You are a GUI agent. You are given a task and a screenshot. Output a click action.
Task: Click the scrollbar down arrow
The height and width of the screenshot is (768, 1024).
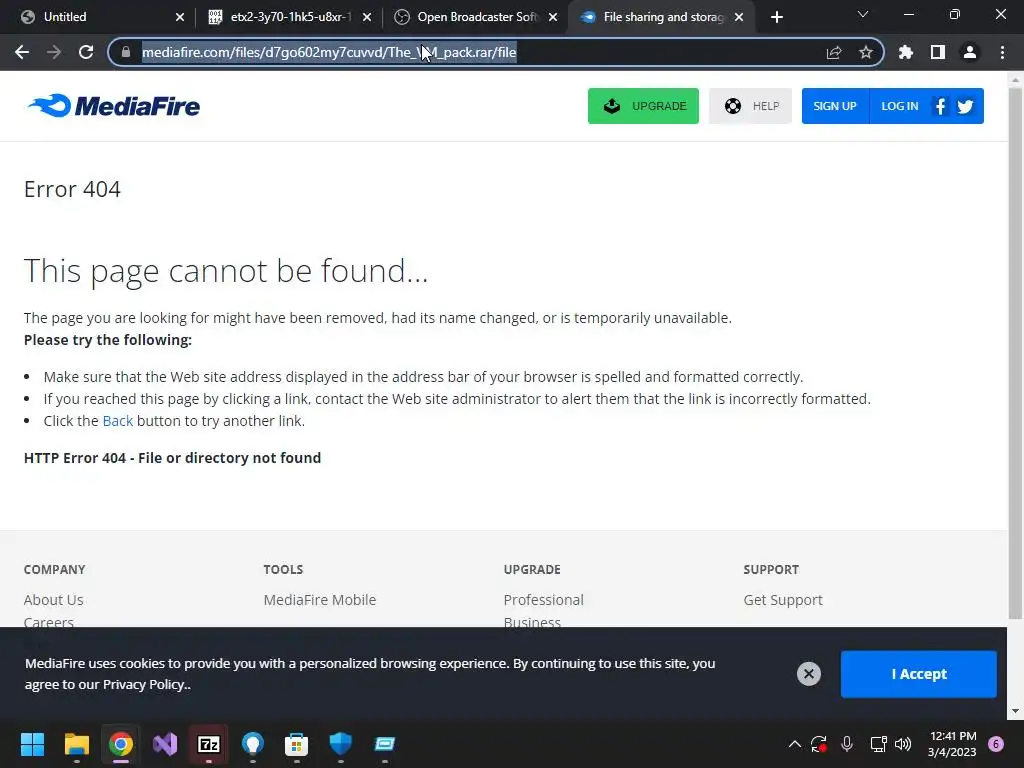pos(1015,711)
